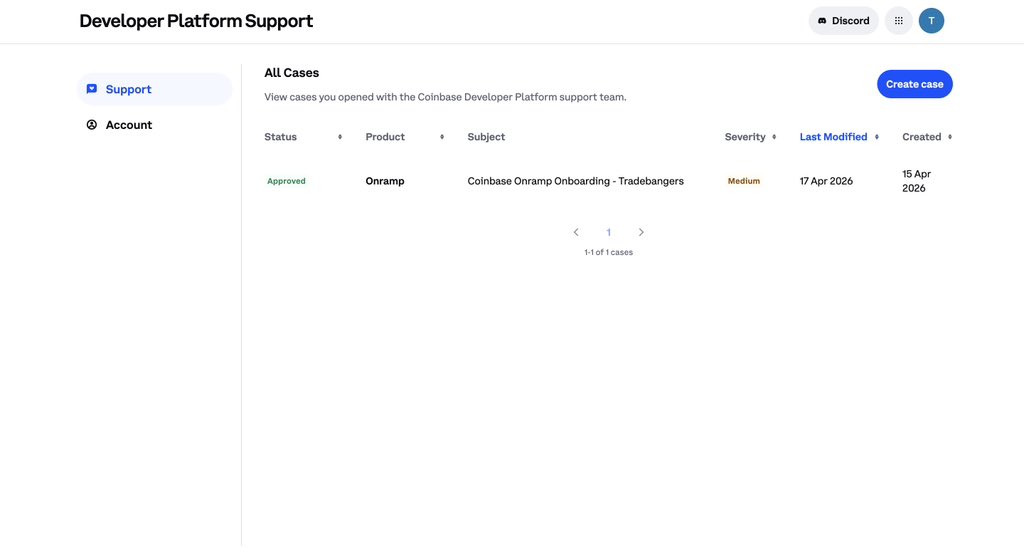Sort cases by the Product column arrows
The width and height of the screenshot is (1024, 552).
coord(441,137)
